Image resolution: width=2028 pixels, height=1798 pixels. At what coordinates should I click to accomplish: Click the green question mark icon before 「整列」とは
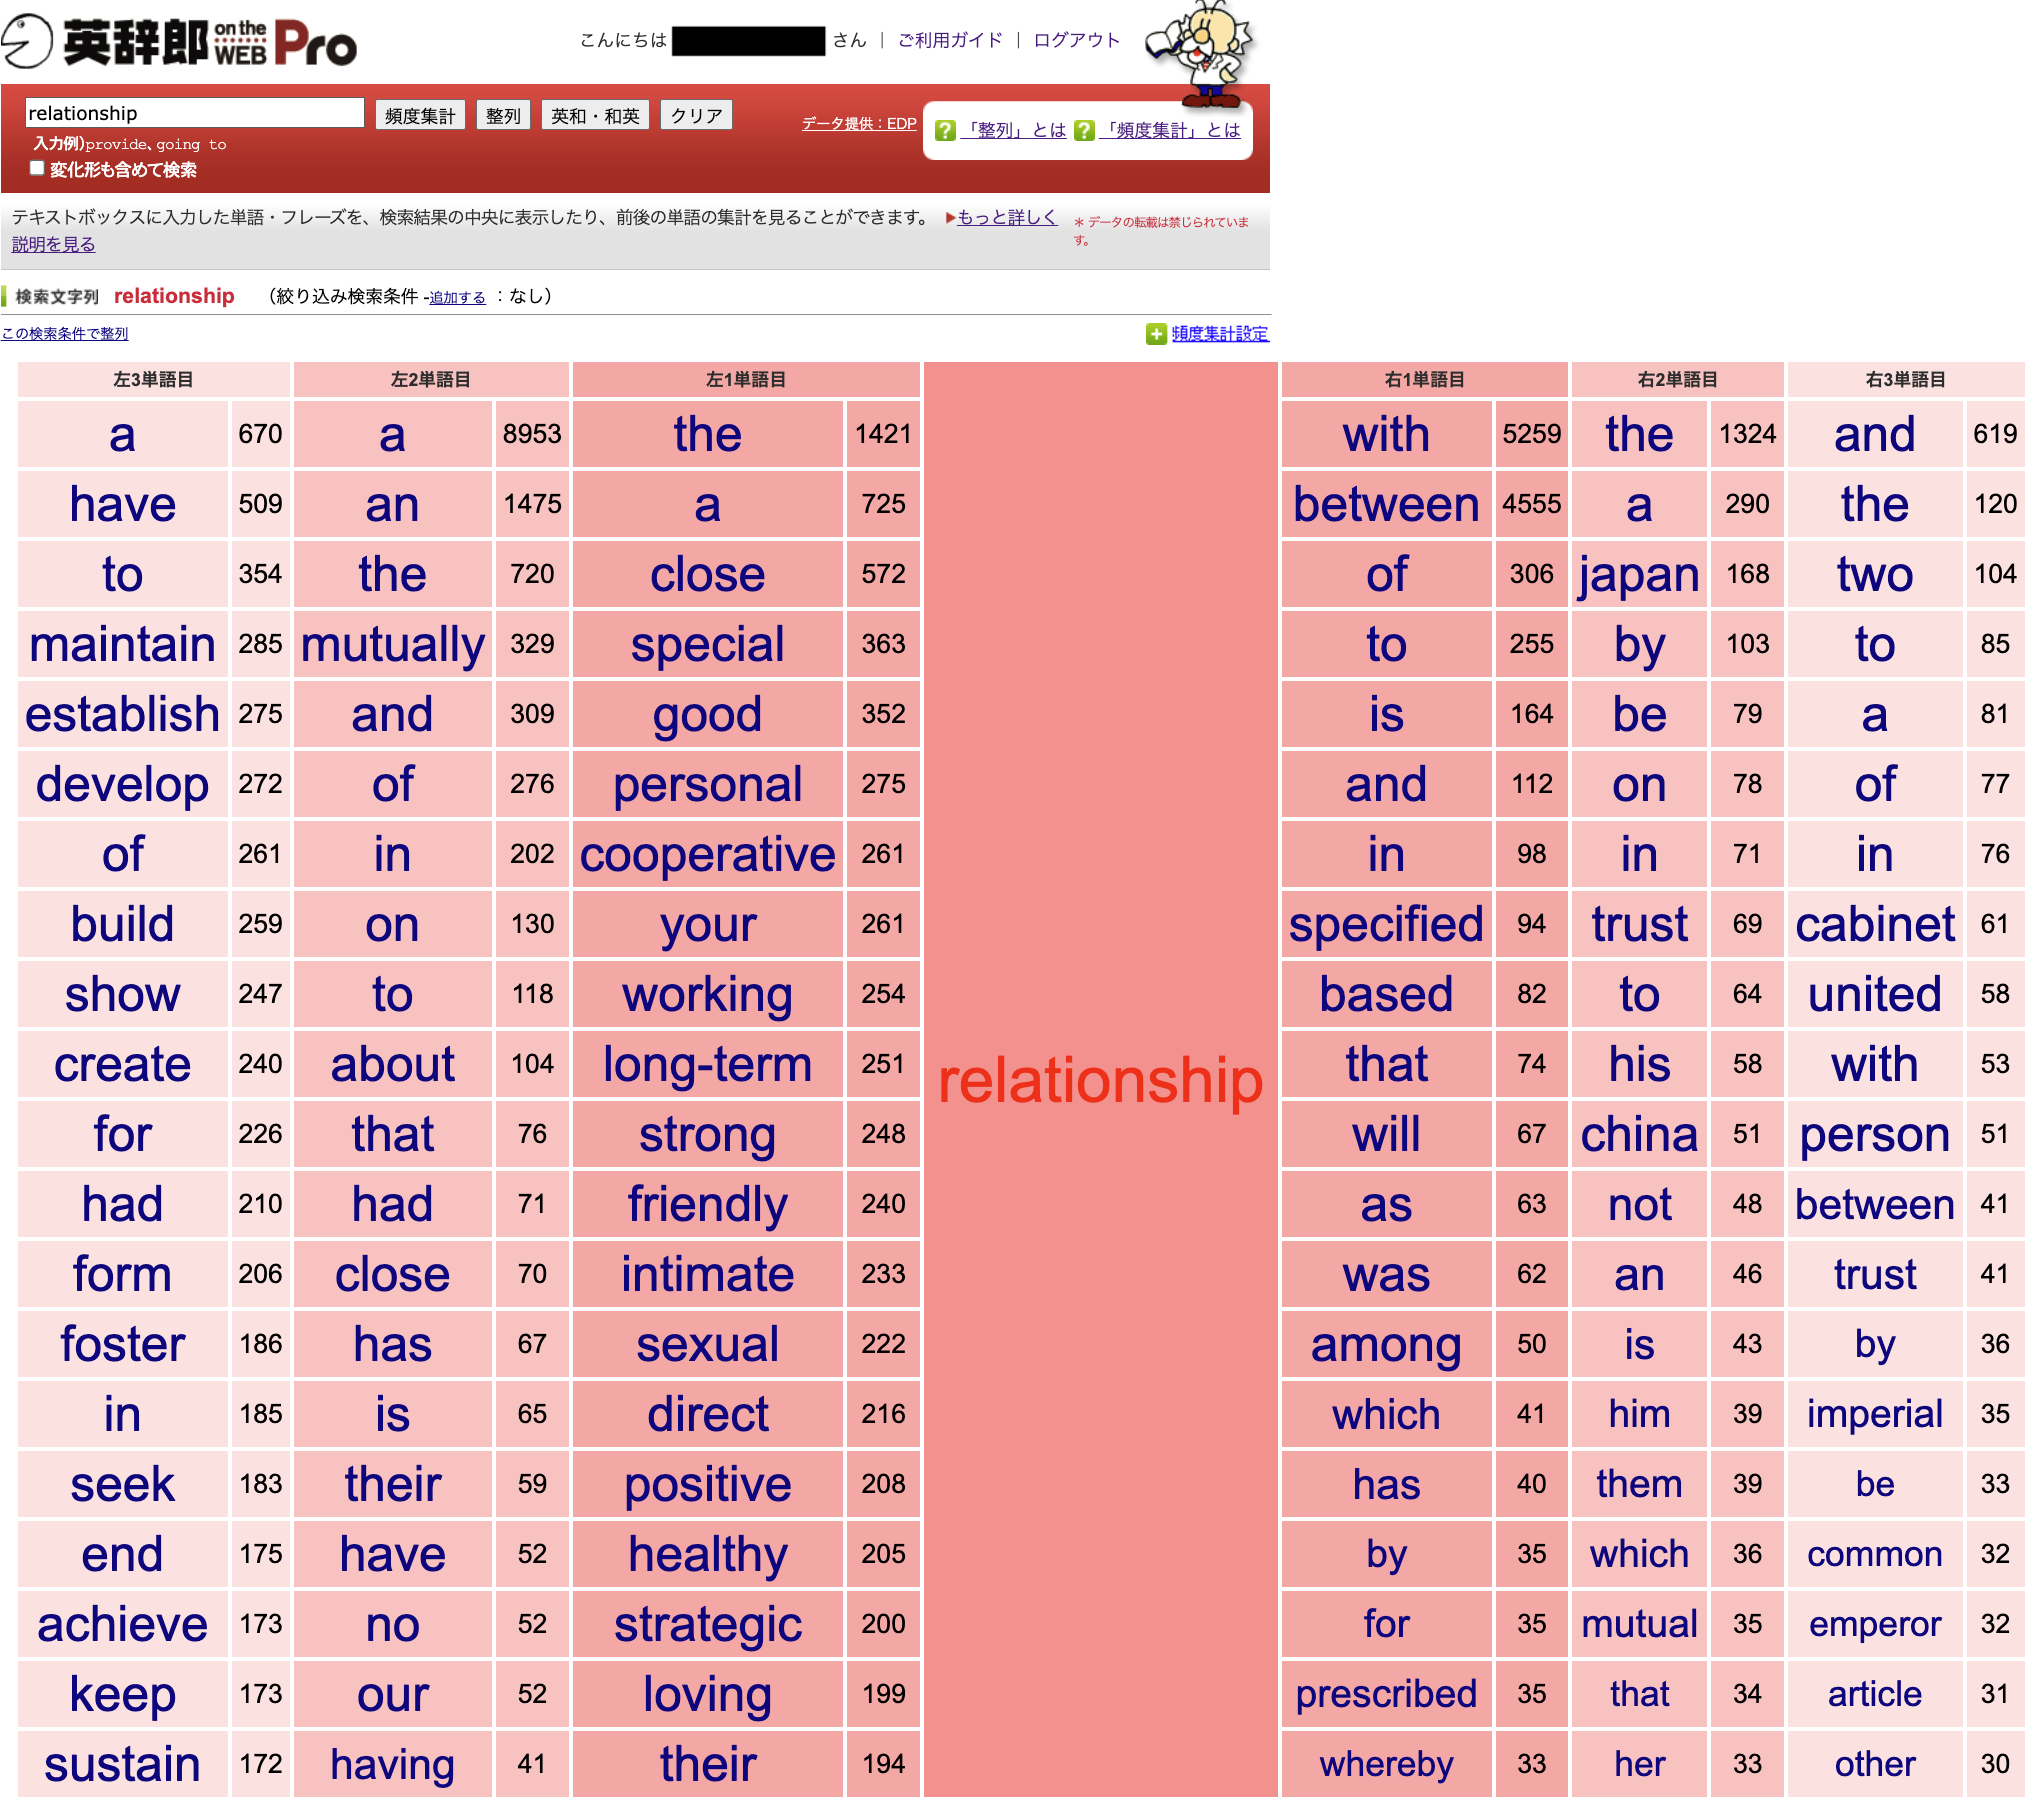tap(944, 131)
